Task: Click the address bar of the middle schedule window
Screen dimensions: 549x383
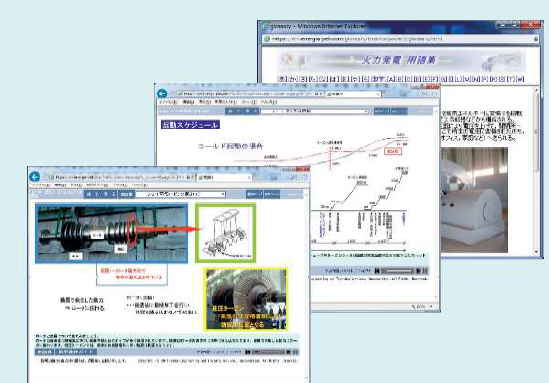Action: (250, 94)
